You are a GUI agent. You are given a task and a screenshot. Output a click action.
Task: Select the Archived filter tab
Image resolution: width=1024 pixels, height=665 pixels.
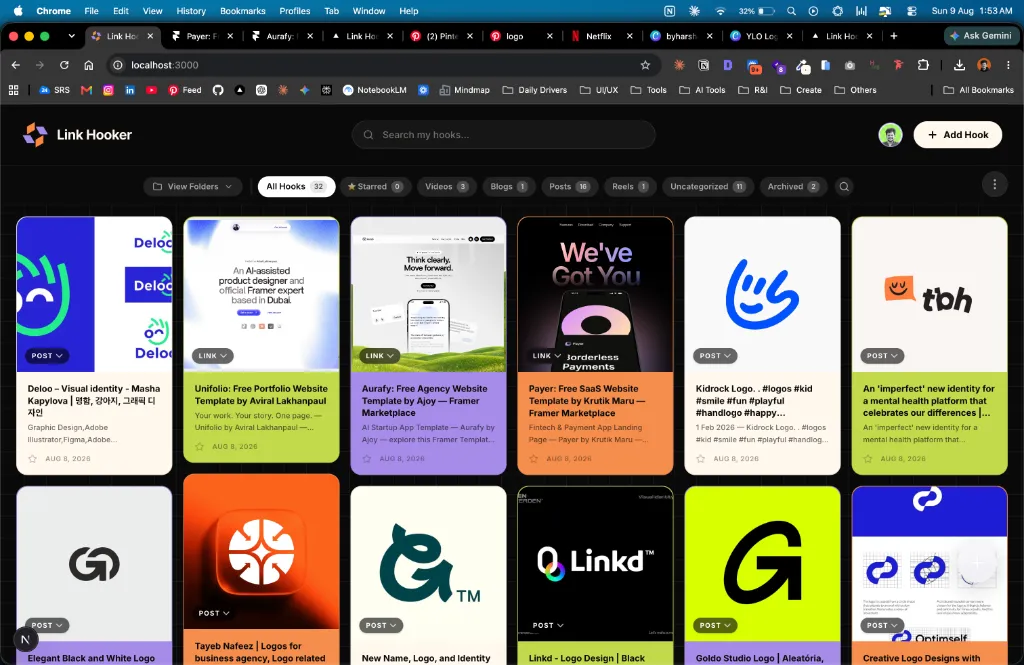[793, 187]
